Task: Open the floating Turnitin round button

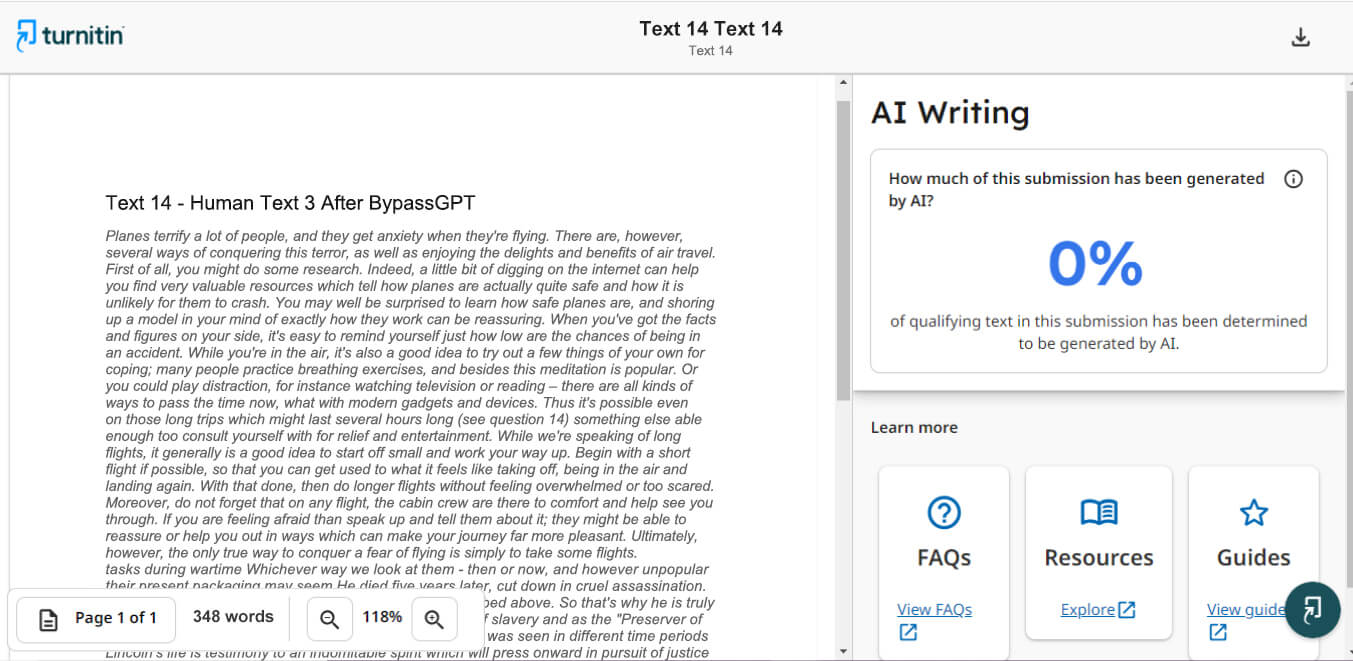Action: [x=1312, y=610]
